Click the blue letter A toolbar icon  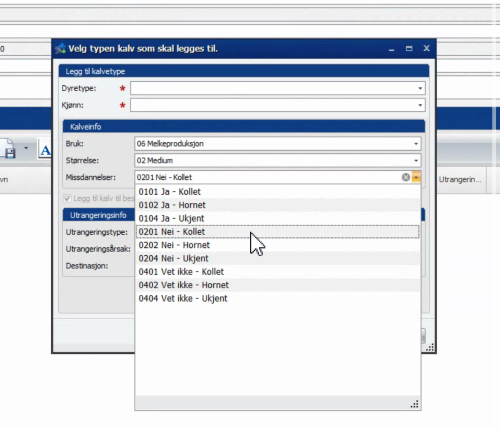click(45, 149)
